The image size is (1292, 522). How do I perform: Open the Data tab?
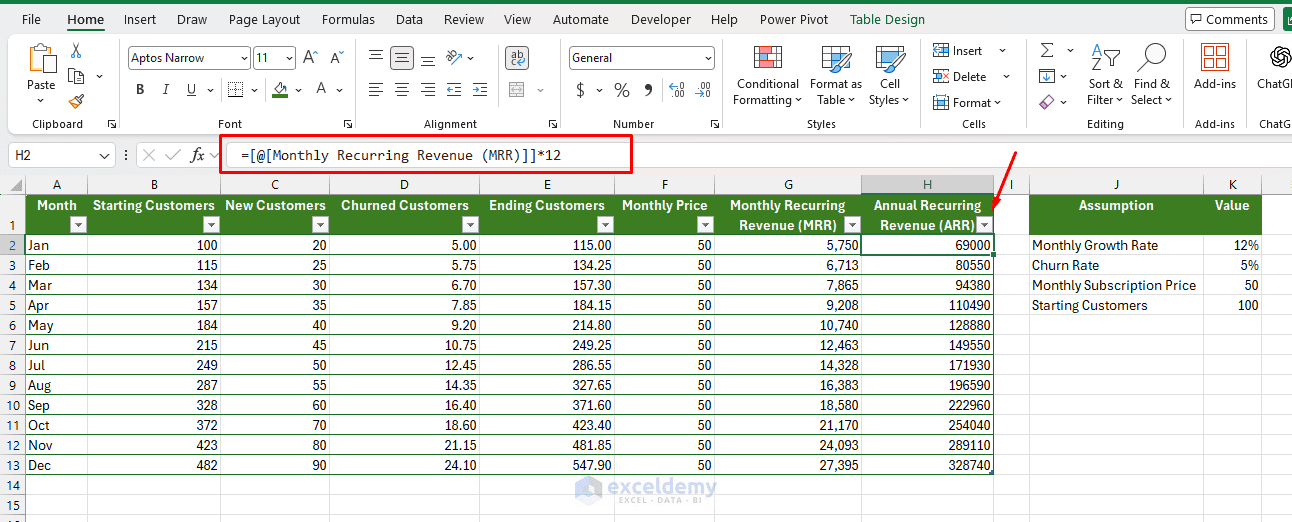point(409,19)
